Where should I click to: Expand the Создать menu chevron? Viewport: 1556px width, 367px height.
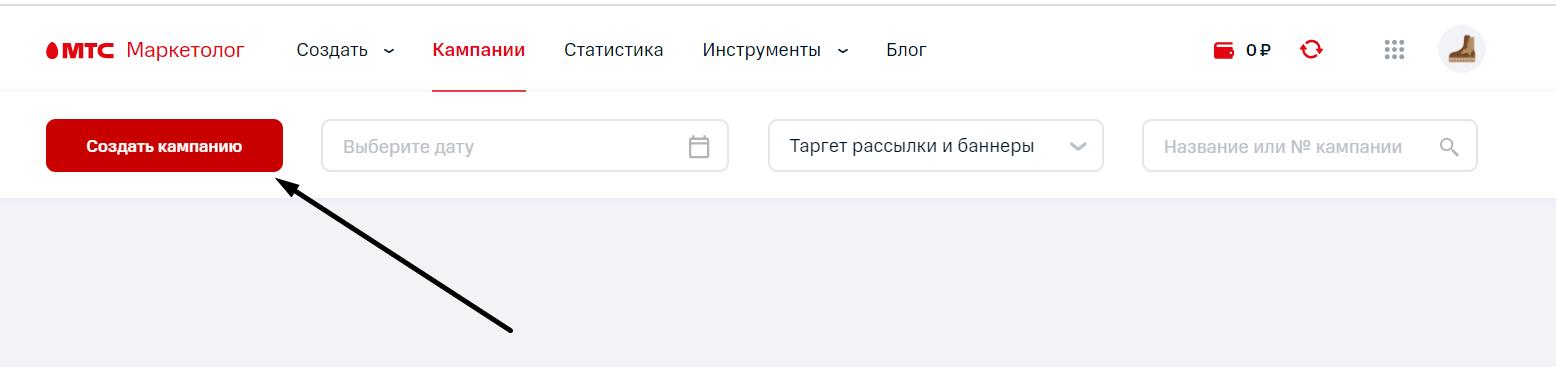[x=389, y=50]
